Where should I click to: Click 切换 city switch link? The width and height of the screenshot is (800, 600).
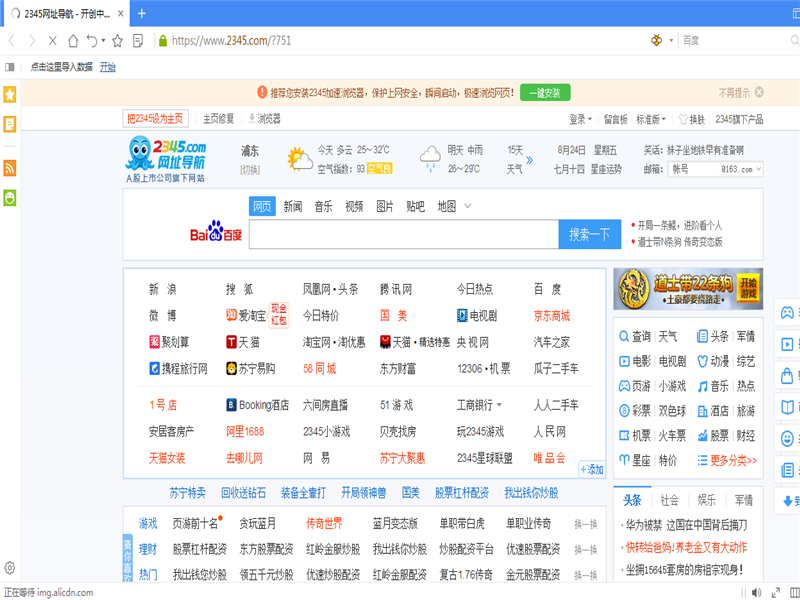tap(250, 170)
